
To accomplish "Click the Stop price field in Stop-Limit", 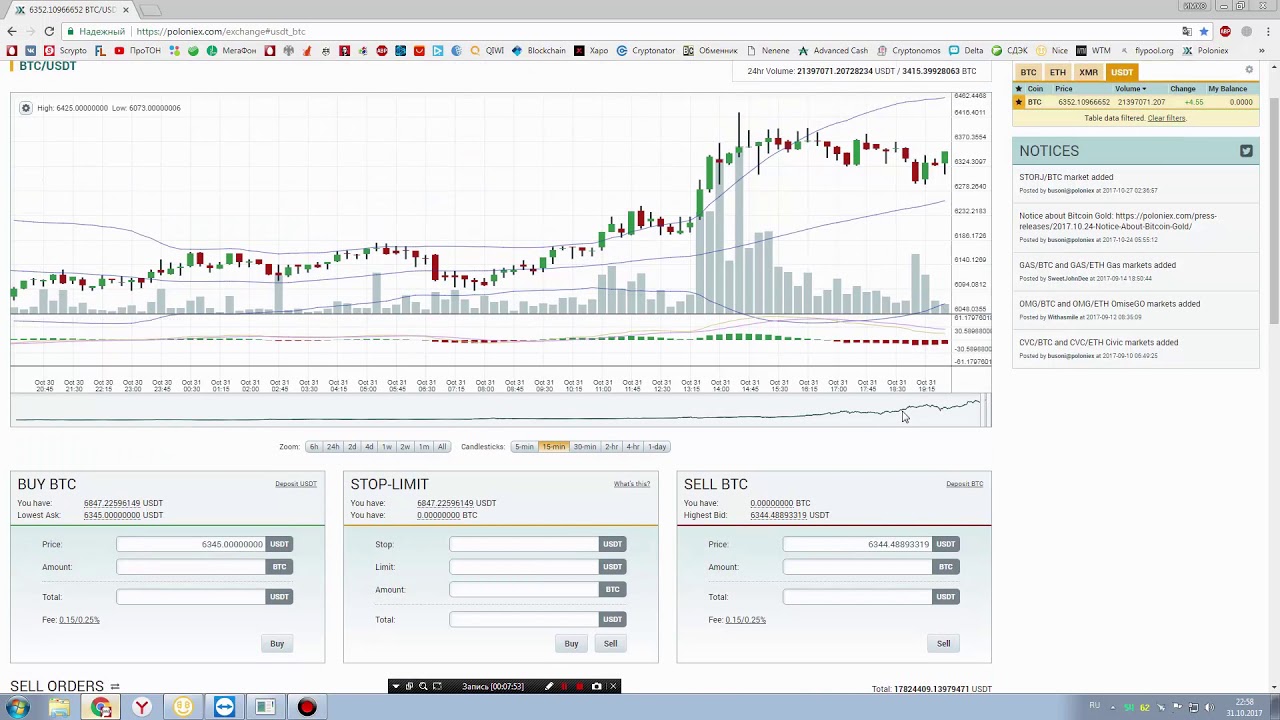I will click(524, 544).
